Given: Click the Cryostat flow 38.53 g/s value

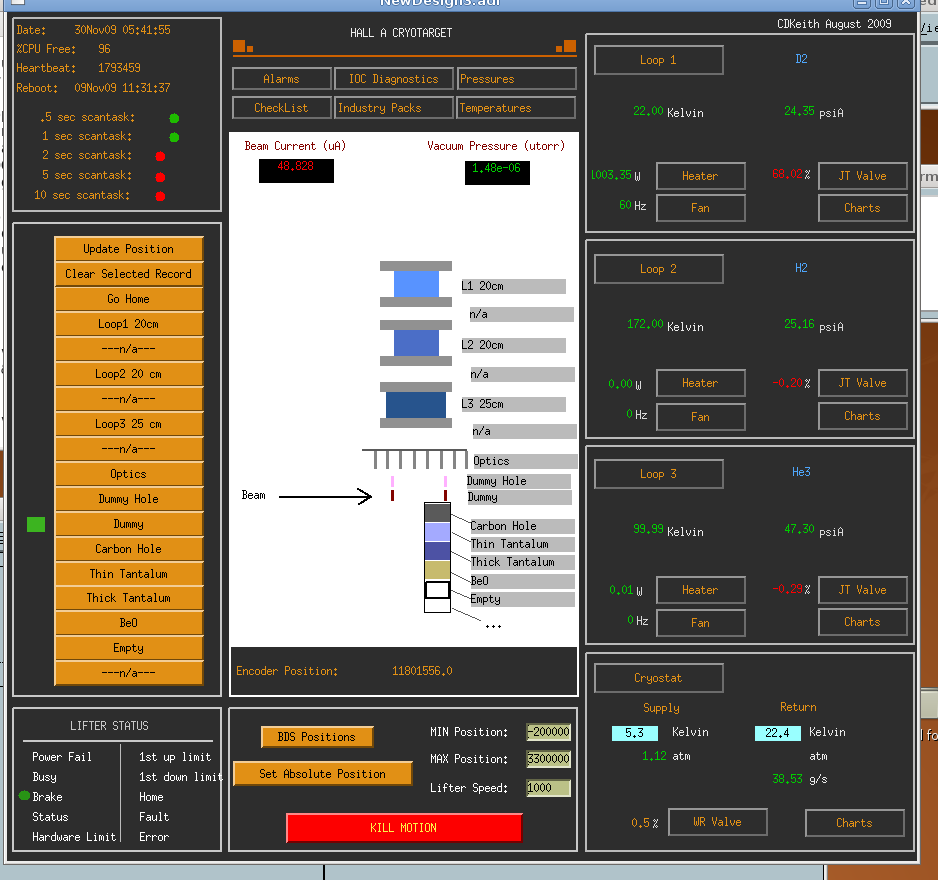Looking at the screenshot, I should [787, 779].
